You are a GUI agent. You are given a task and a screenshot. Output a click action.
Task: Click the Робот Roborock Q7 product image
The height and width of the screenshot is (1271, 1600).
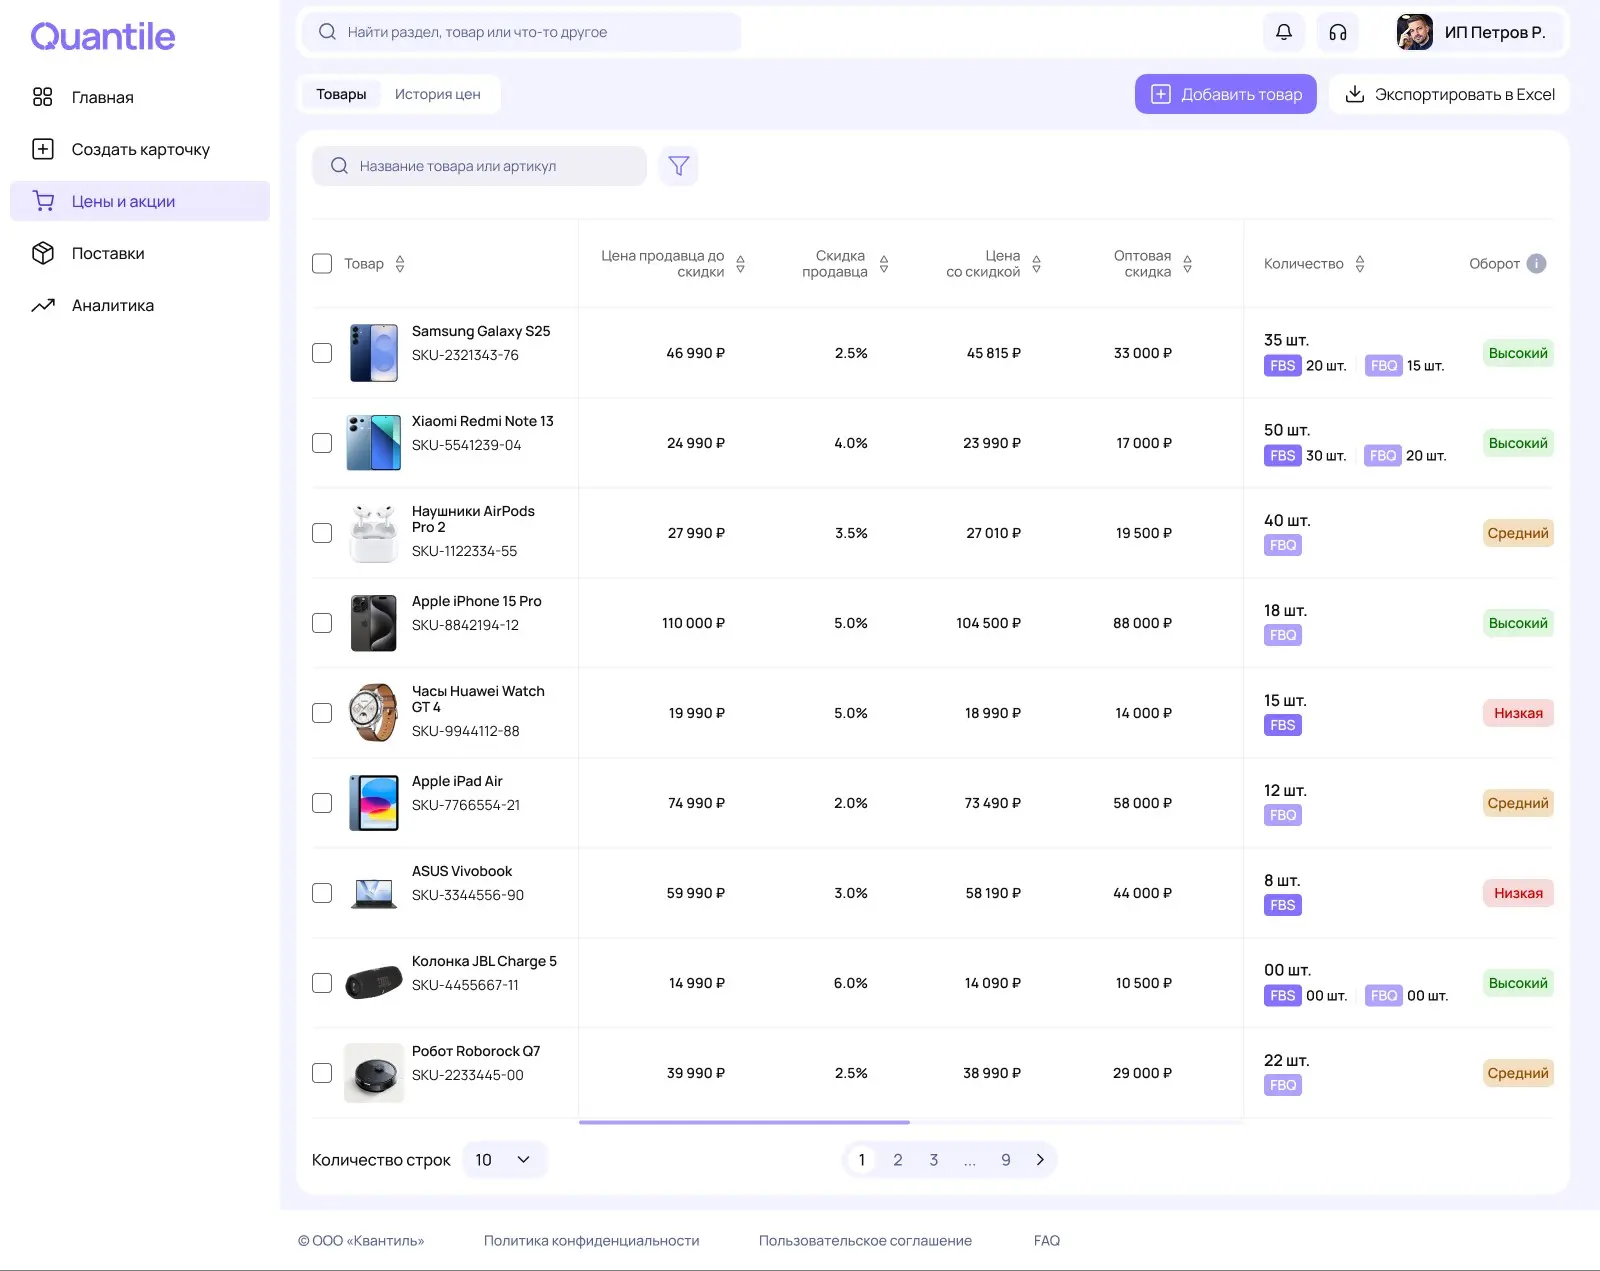pyautogui.click(x=374, y=1073)
